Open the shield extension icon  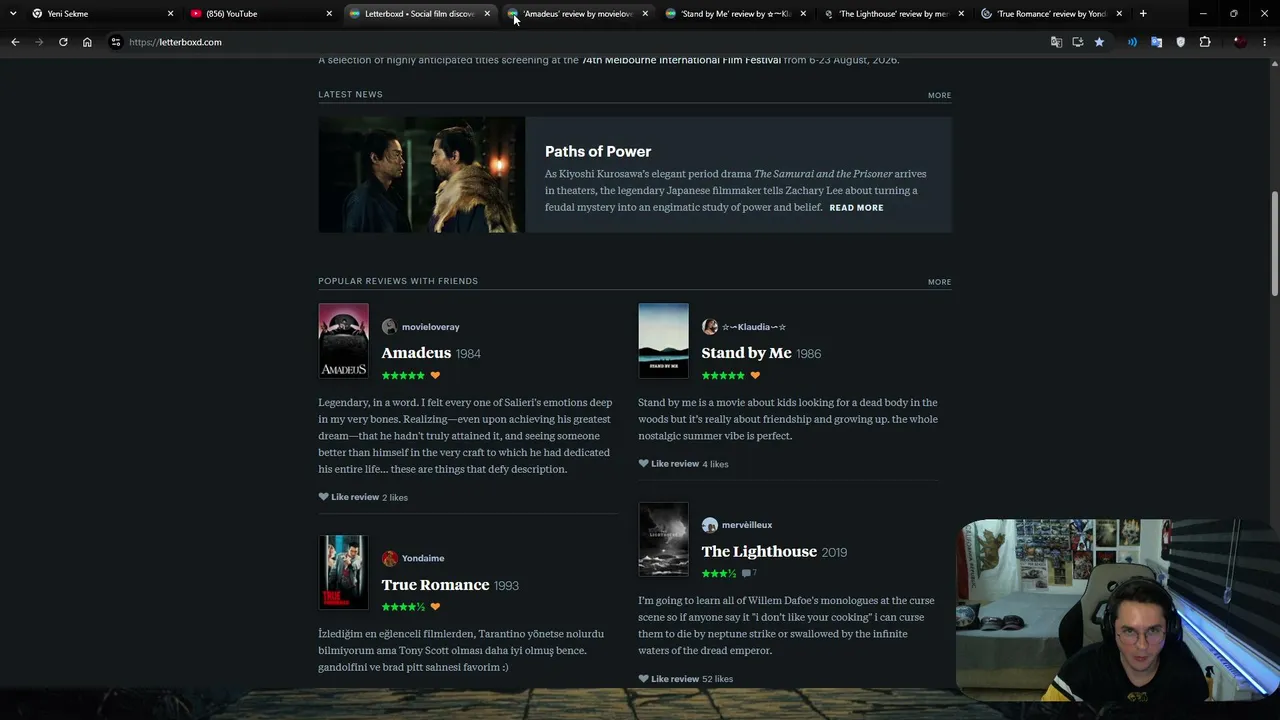tap(1180, 42)
